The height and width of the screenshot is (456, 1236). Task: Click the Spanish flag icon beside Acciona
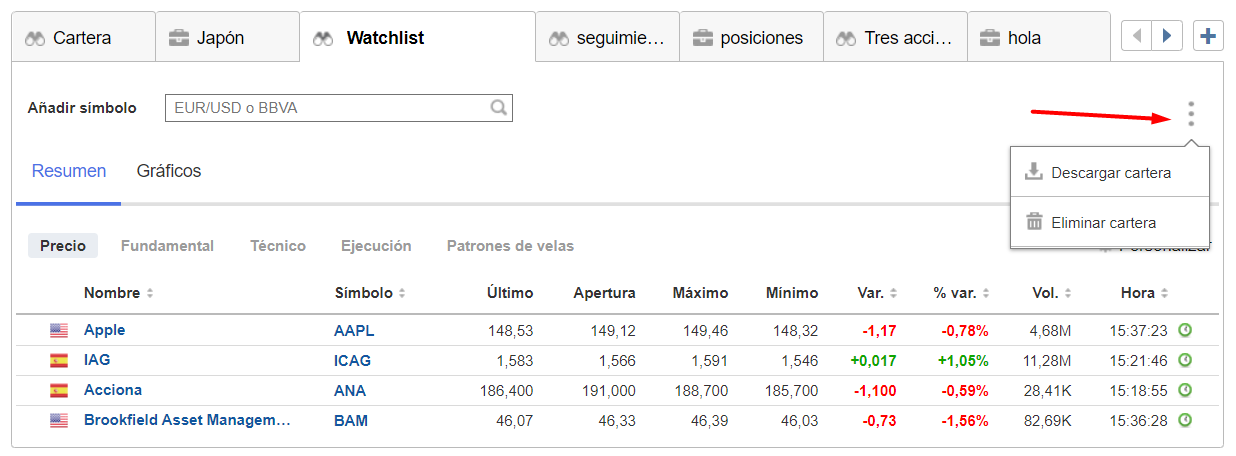pos(59,391)
